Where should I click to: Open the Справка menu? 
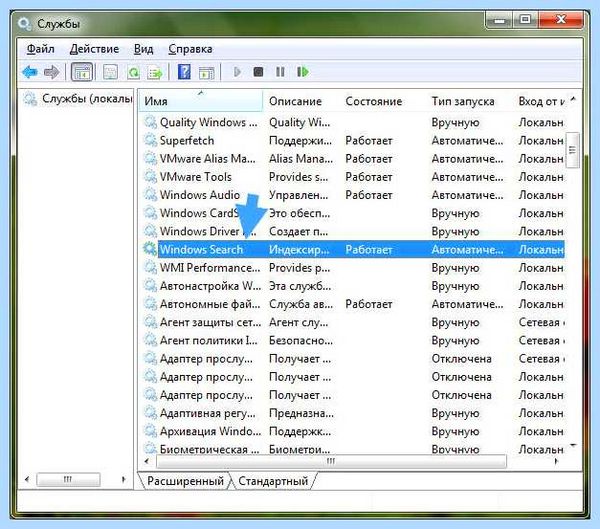[x=190, y=49]
